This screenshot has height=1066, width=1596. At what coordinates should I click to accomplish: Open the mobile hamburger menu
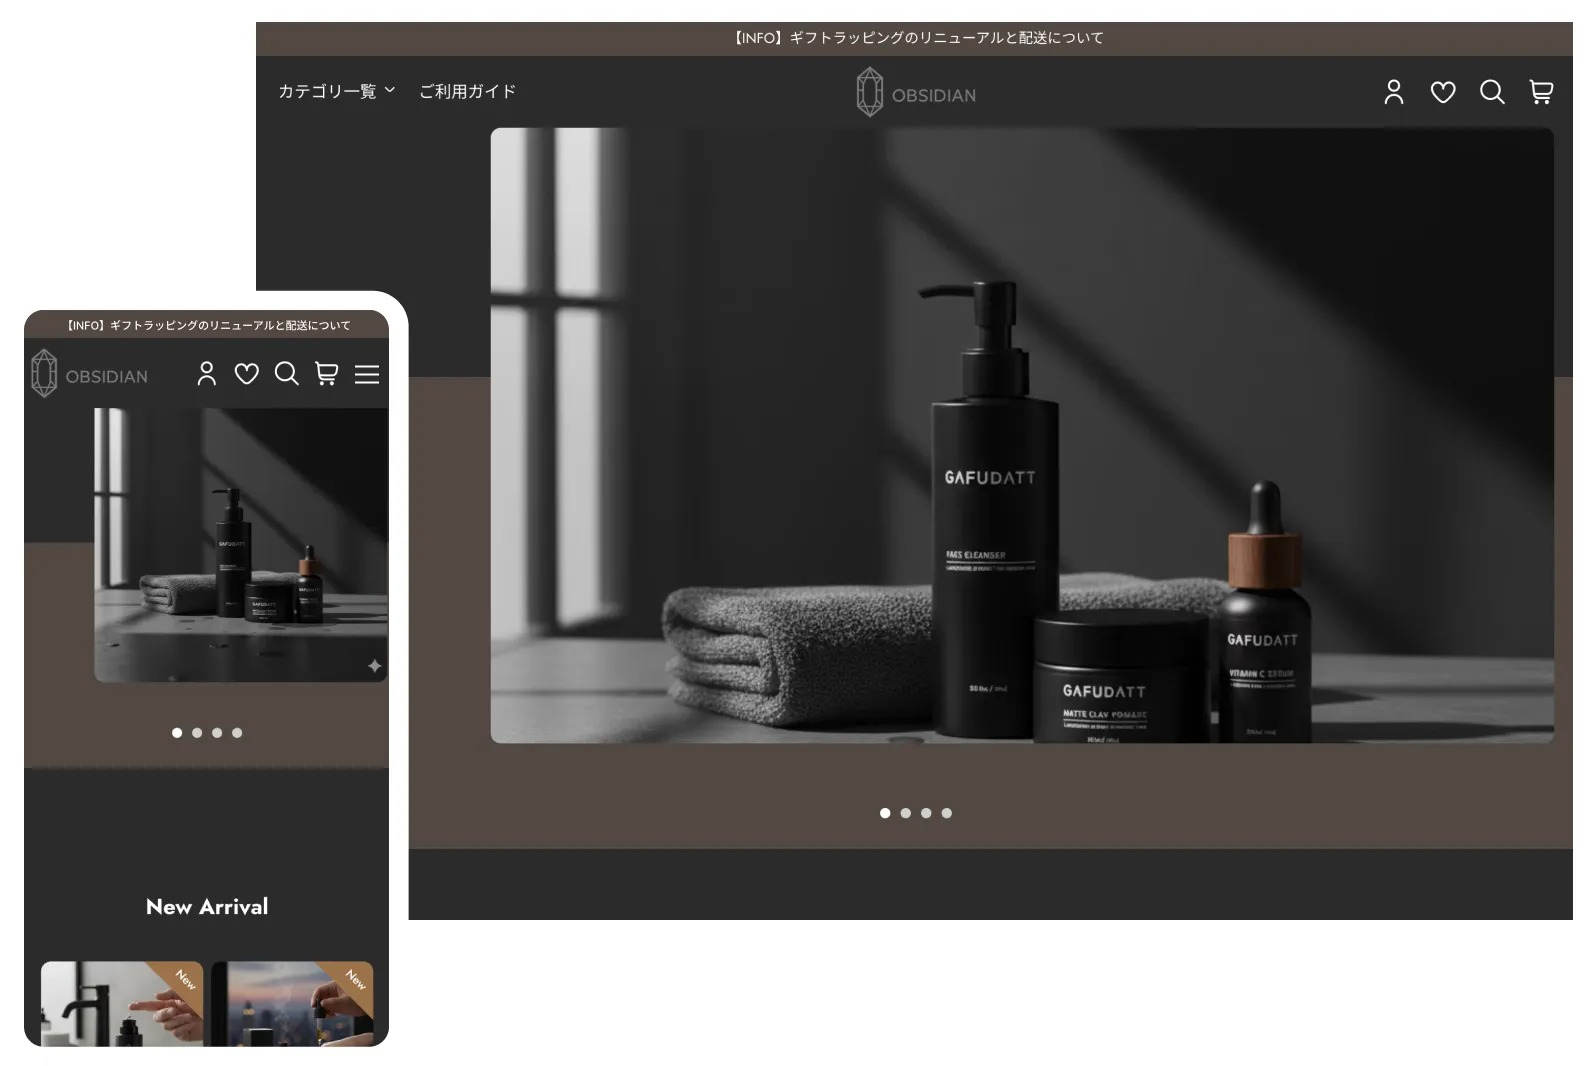click(x=367, y=374)
